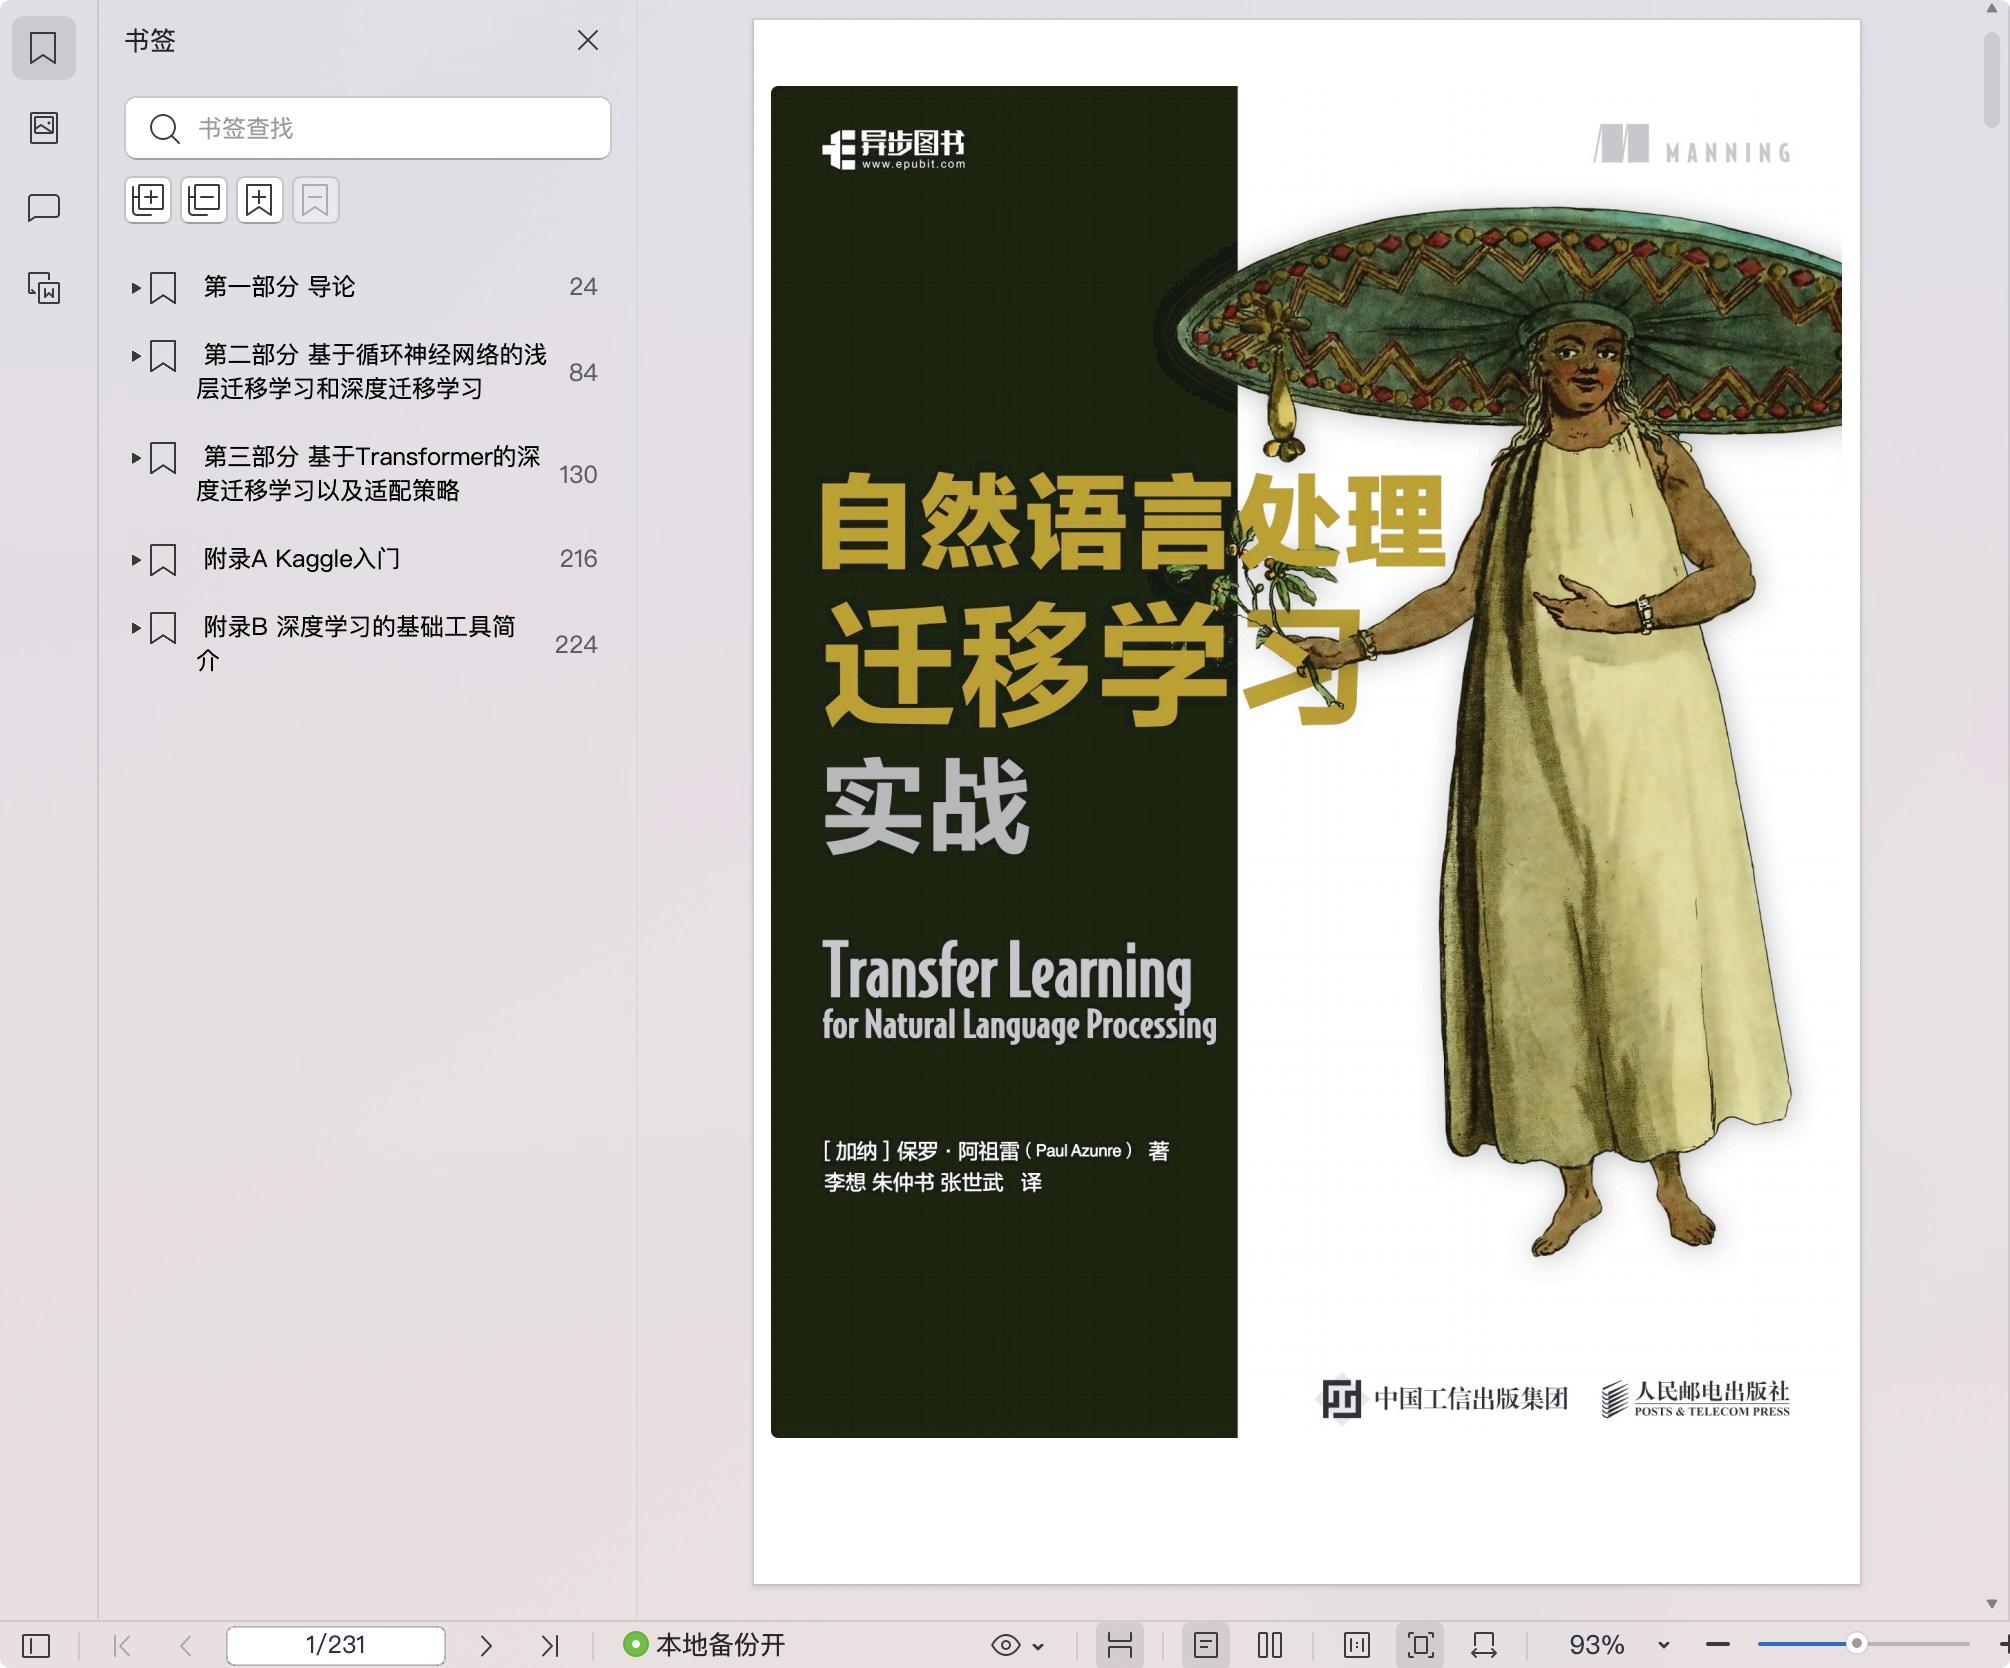Open the comments panel sidebar icon
The width and height of the screenshot is (2010, 1668).
(43, 208)
